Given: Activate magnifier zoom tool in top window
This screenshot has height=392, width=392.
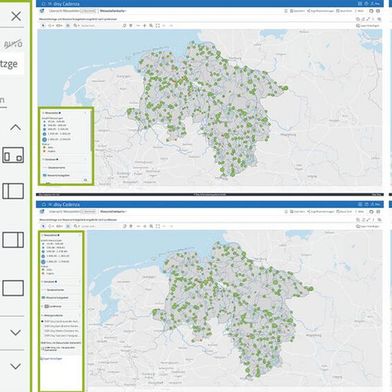Looking at the screenshot, I should (x=151, y=25).
